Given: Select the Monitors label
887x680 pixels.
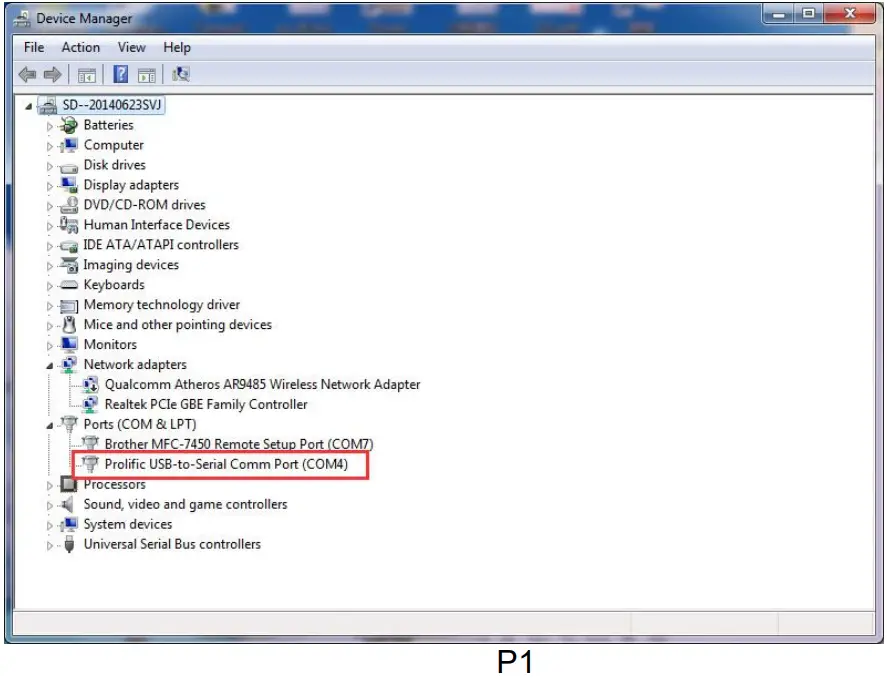Looking at the screenshot, I should pyautogui.click(x=110, y=345).
